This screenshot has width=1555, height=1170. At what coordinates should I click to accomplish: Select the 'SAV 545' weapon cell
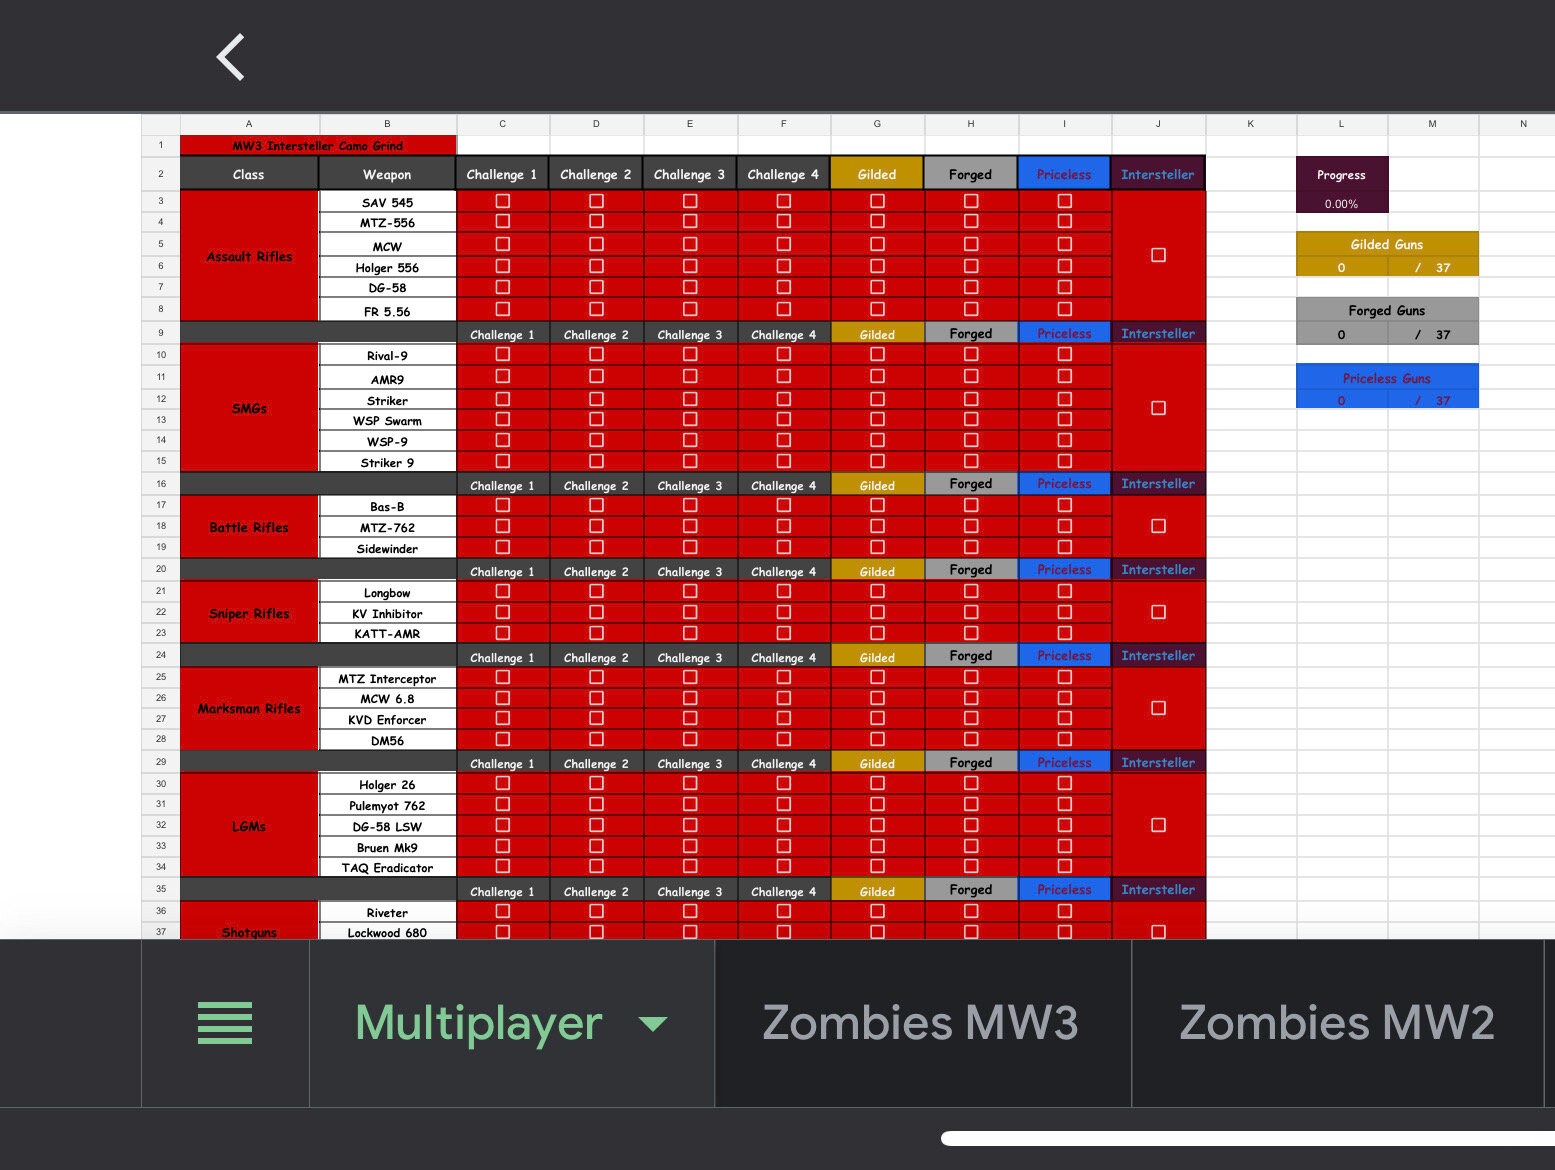click(387, 202)
